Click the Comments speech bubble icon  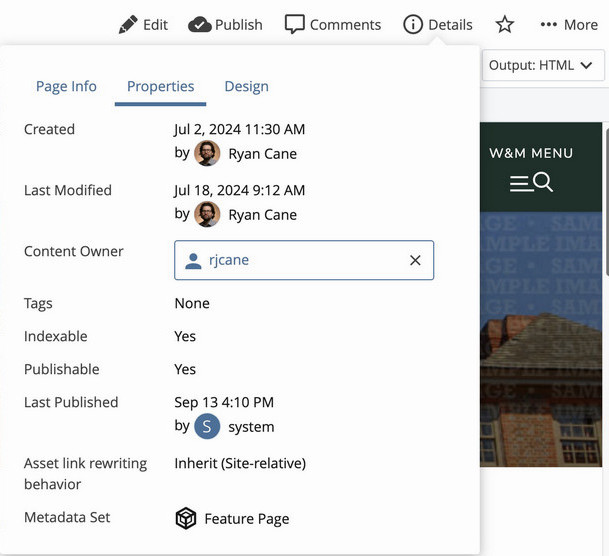pos(294,25)
